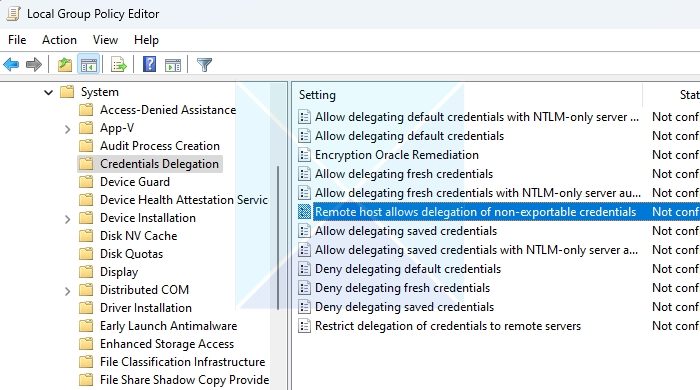Click Not configured state of Restrict delegation row
The image size is (700, 390).
675,326
